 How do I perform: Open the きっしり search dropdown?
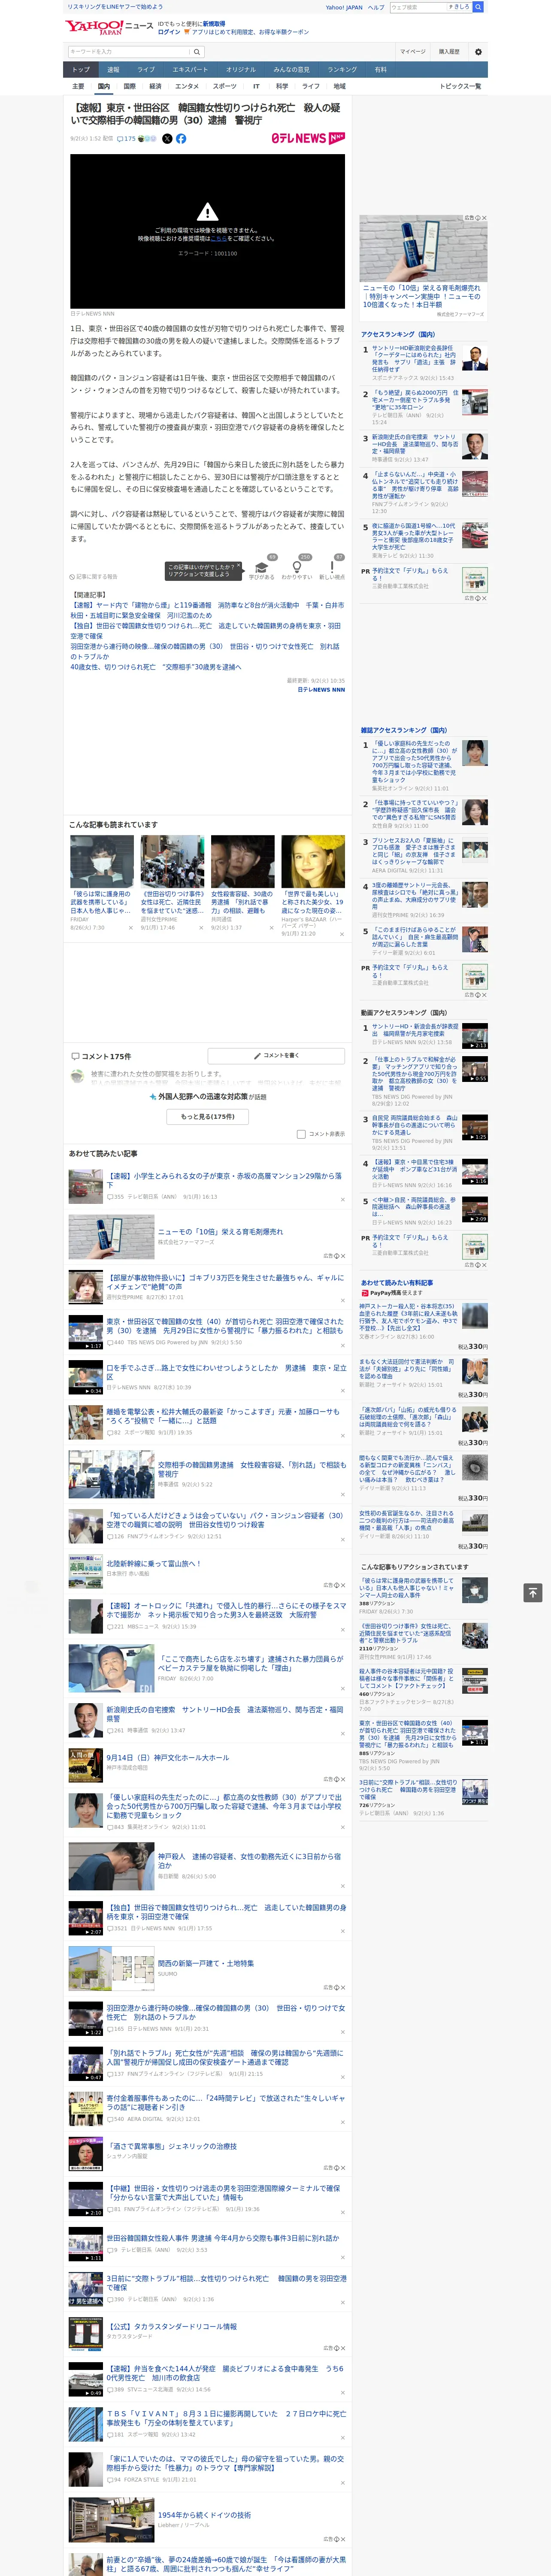(460, 7)
